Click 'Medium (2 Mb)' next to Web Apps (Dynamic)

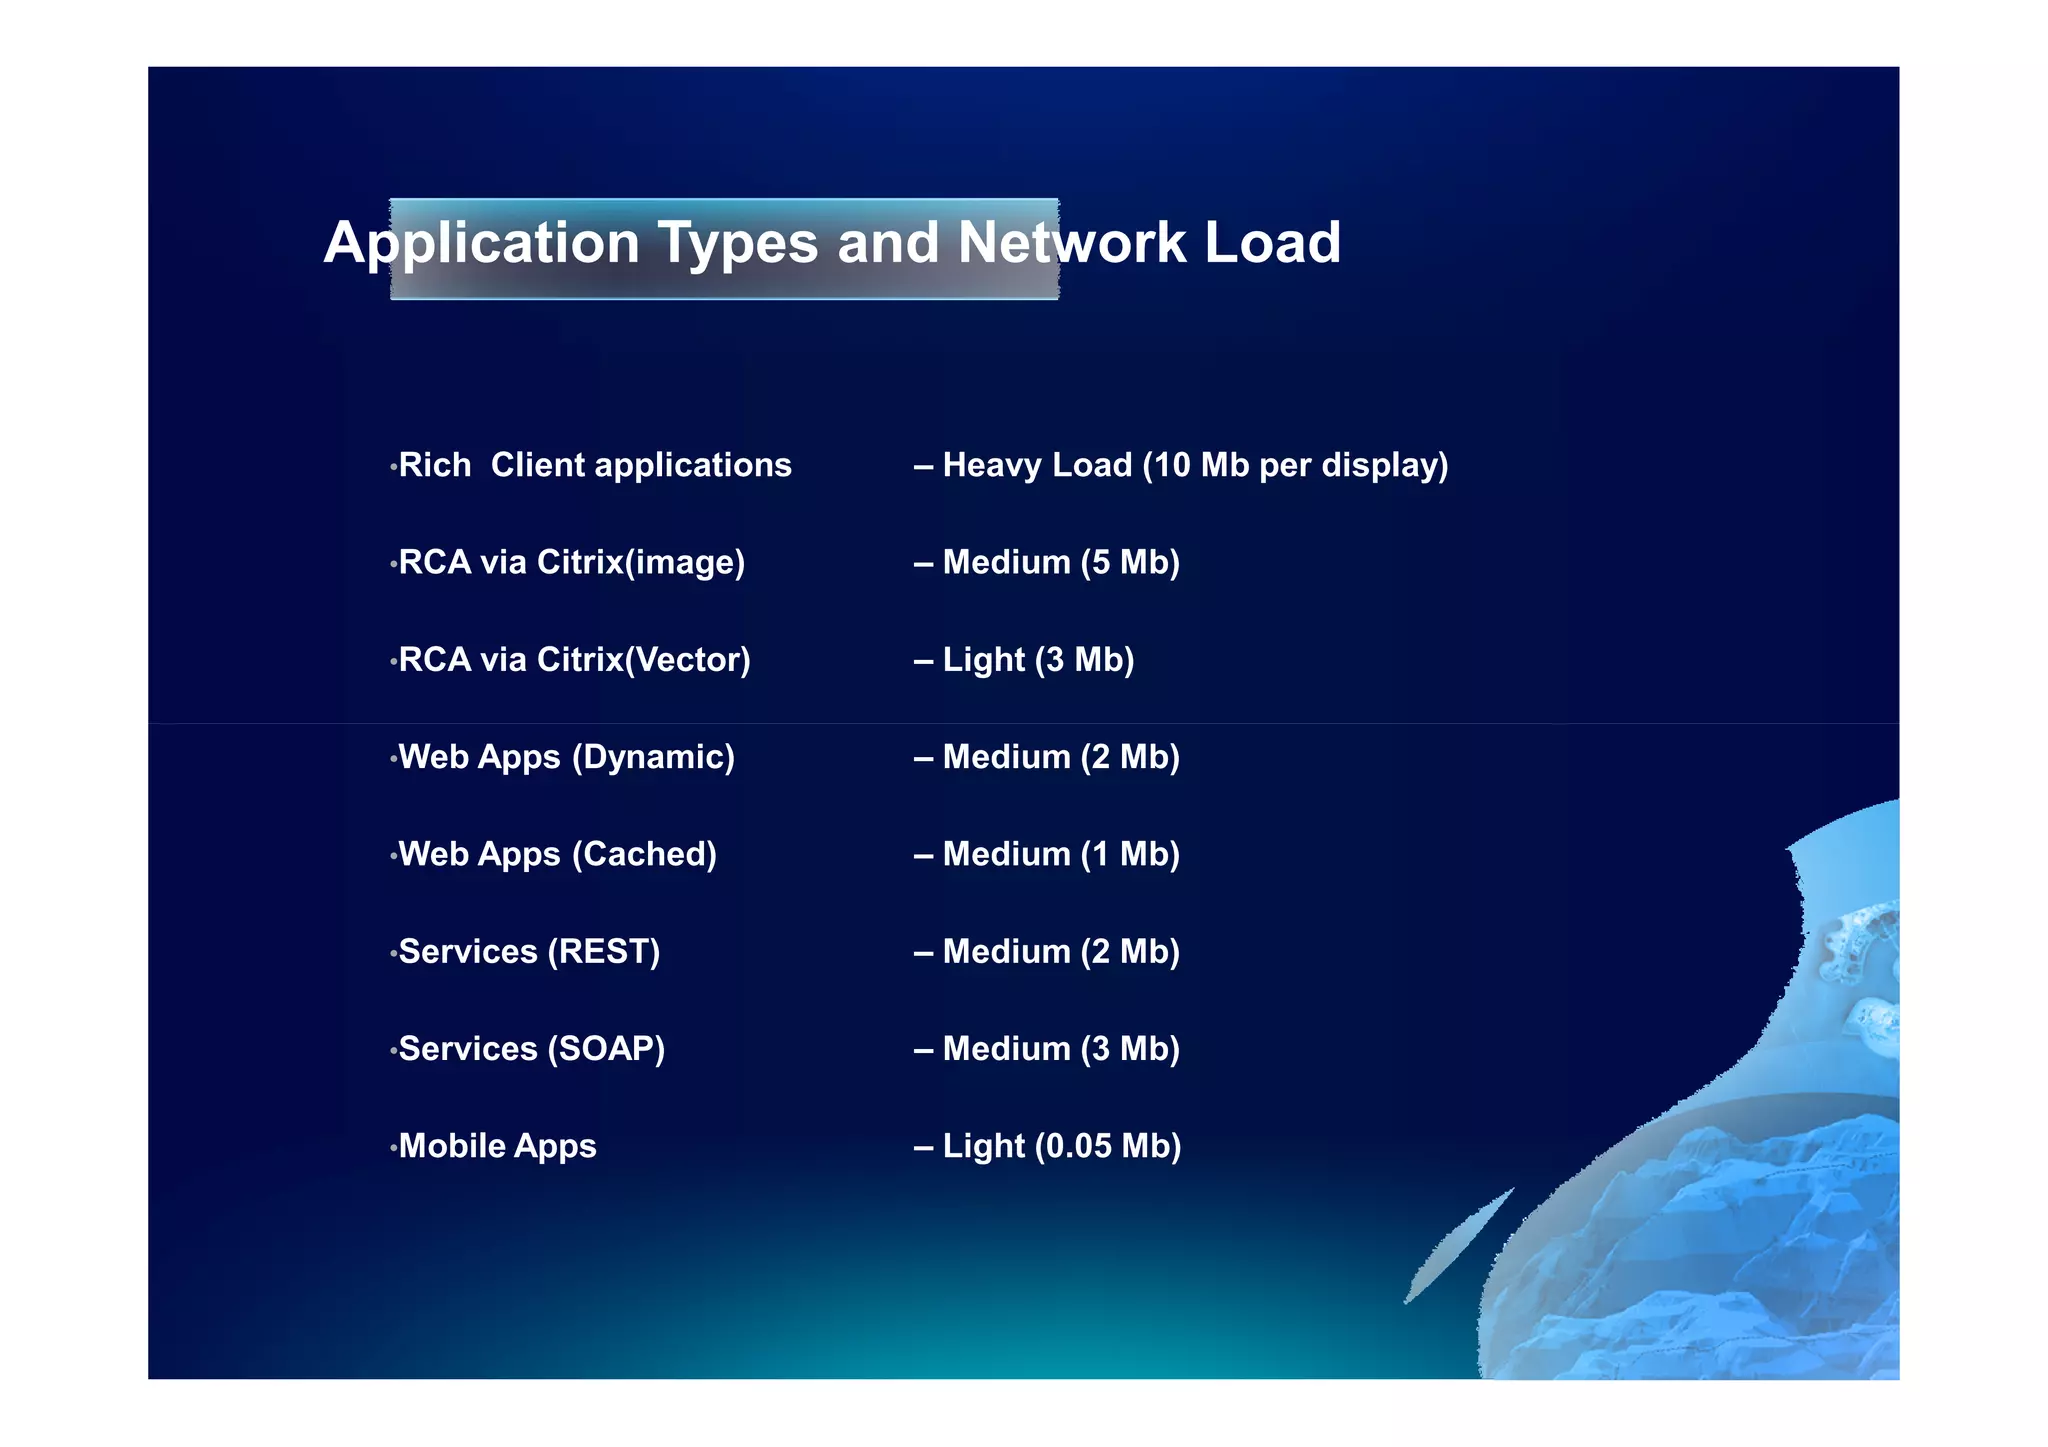click(1061, 757)
